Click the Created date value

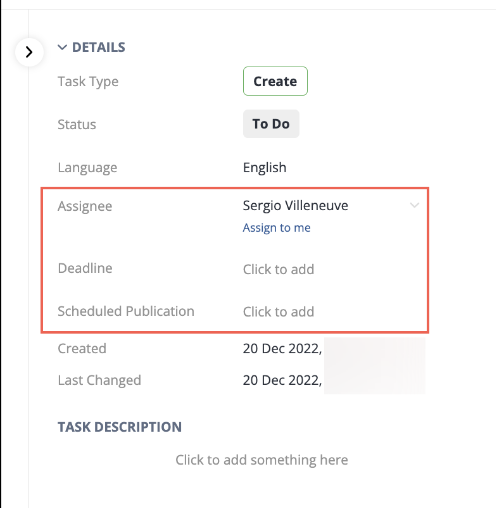282,349
